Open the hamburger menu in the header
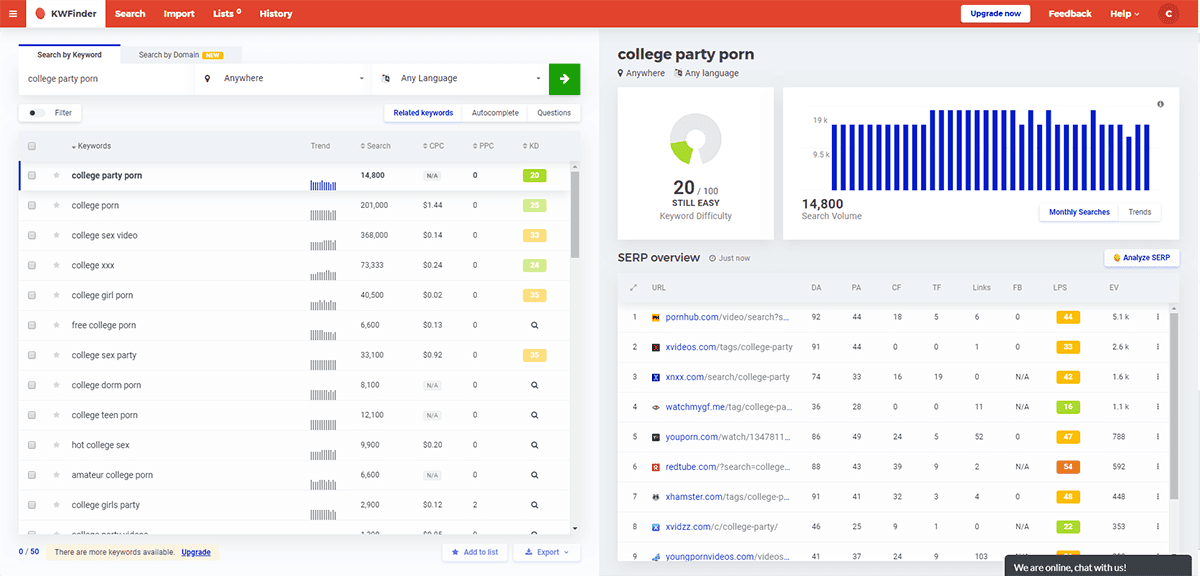 click(x=13, y=14)
